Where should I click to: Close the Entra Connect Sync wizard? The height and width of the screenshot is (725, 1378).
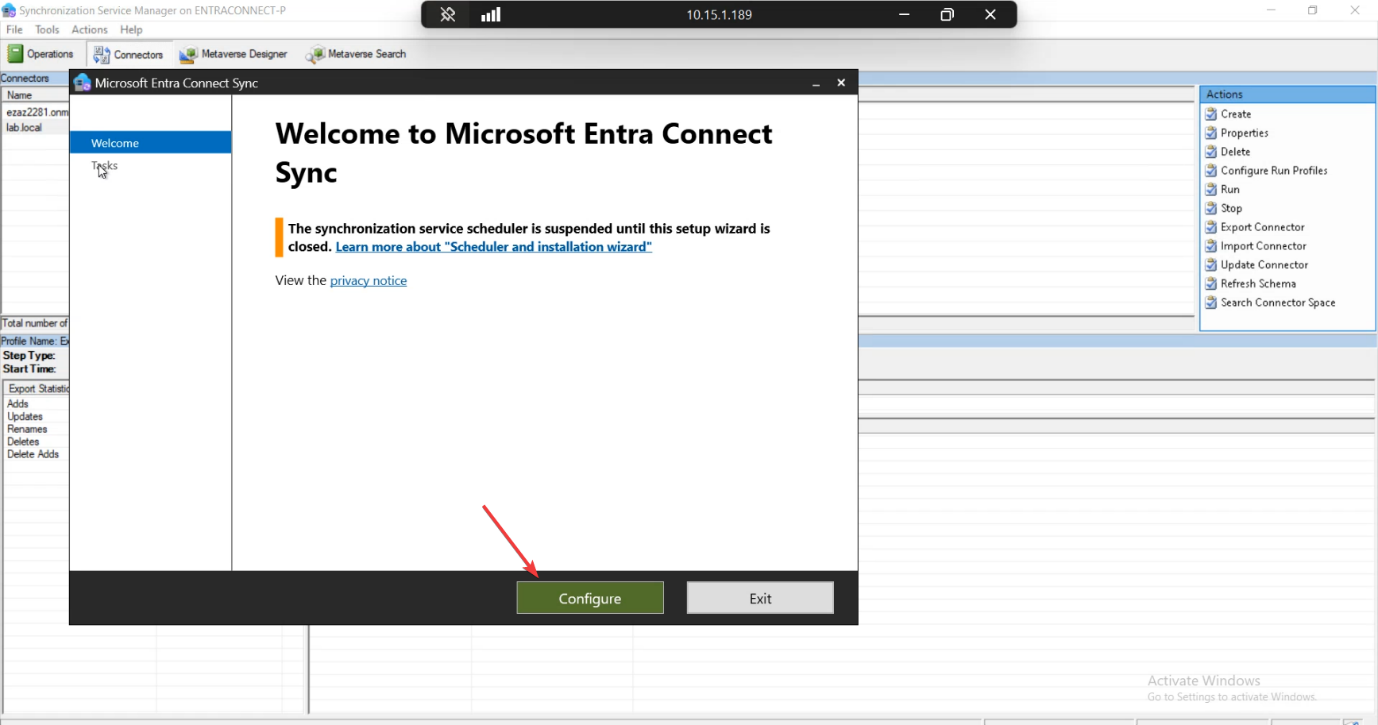click(x=841, y=83)
